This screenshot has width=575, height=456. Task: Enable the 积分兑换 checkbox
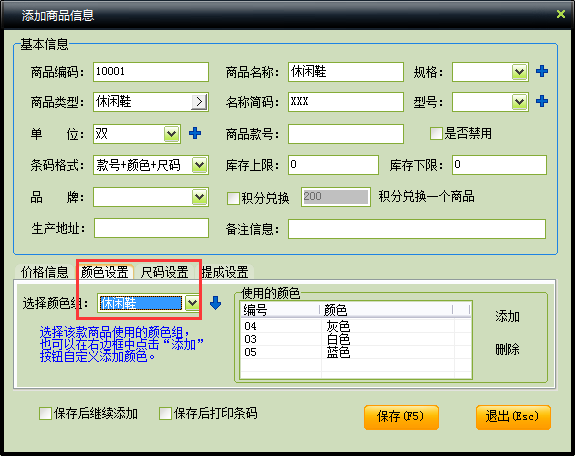tap(233, 198)
